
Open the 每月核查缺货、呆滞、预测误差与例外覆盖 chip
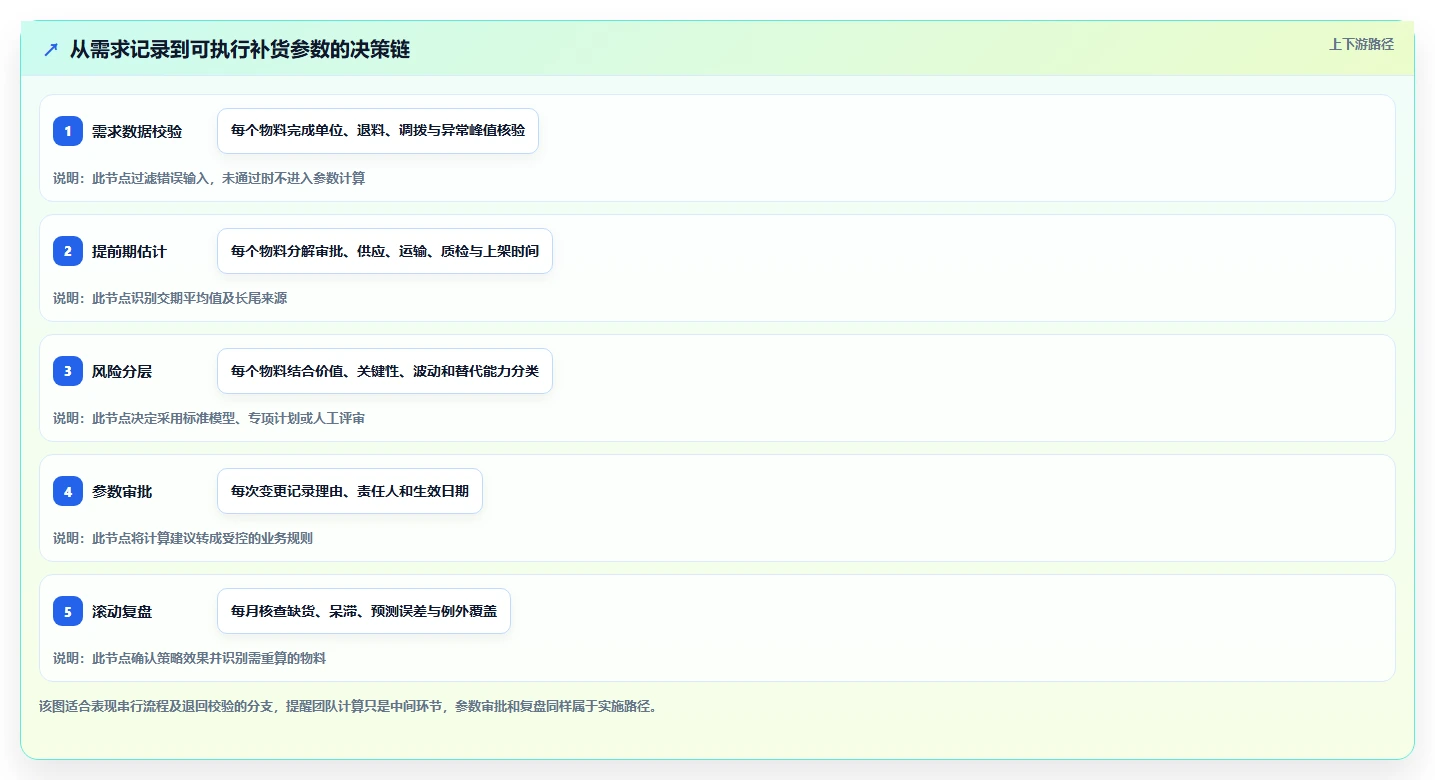coord(364,611)
